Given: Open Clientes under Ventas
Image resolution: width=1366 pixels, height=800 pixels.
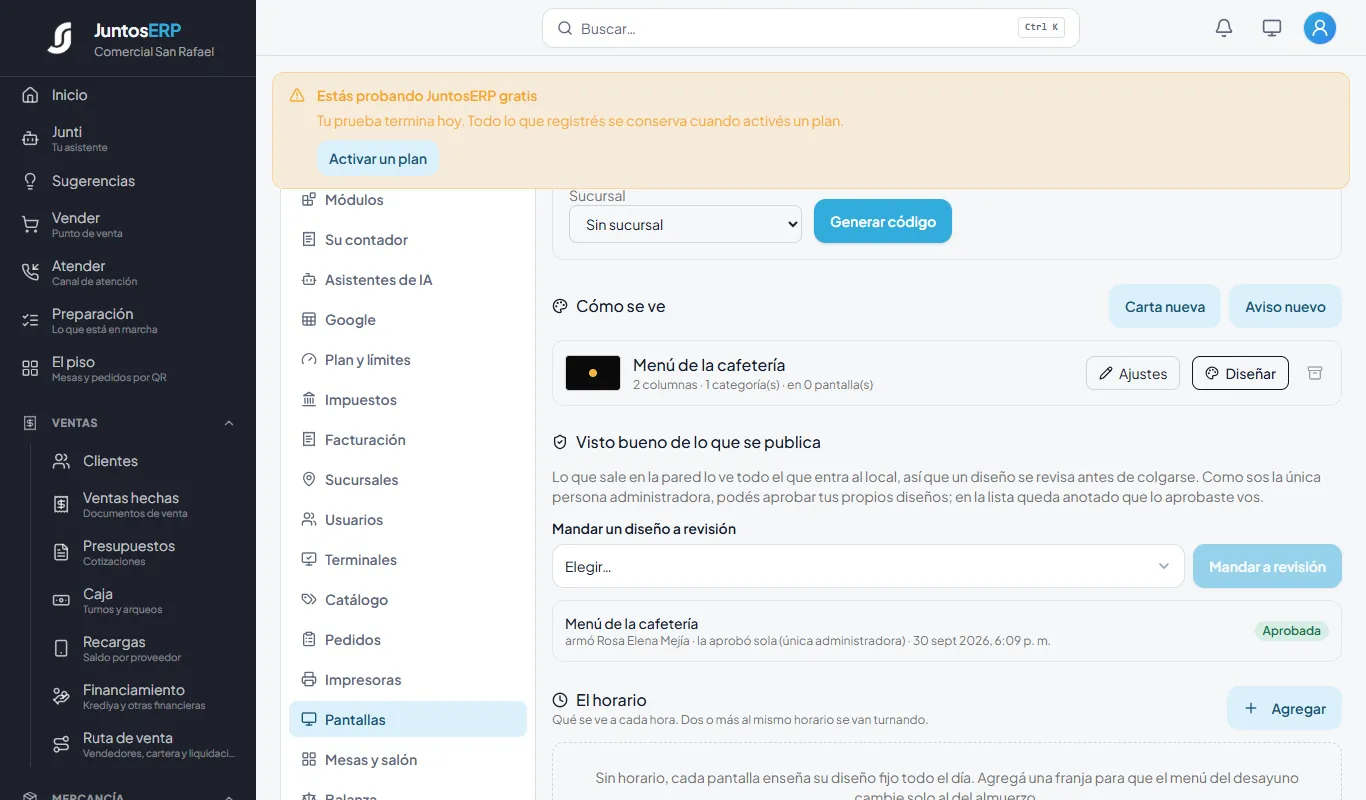Looking at the screenshot, I should tap(143, 461).
